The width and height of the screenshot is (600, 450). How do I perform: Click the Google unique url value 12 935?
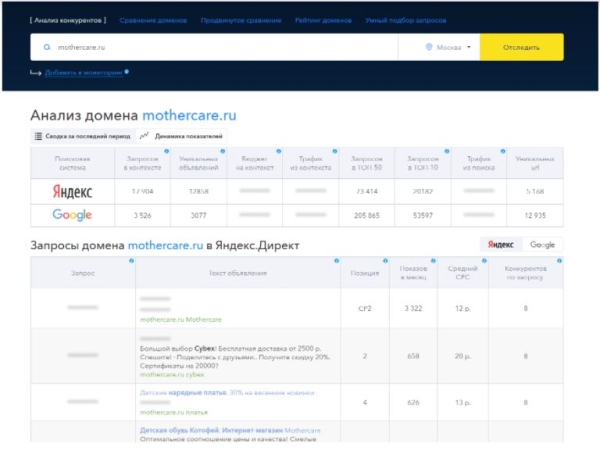click(535, 215)
